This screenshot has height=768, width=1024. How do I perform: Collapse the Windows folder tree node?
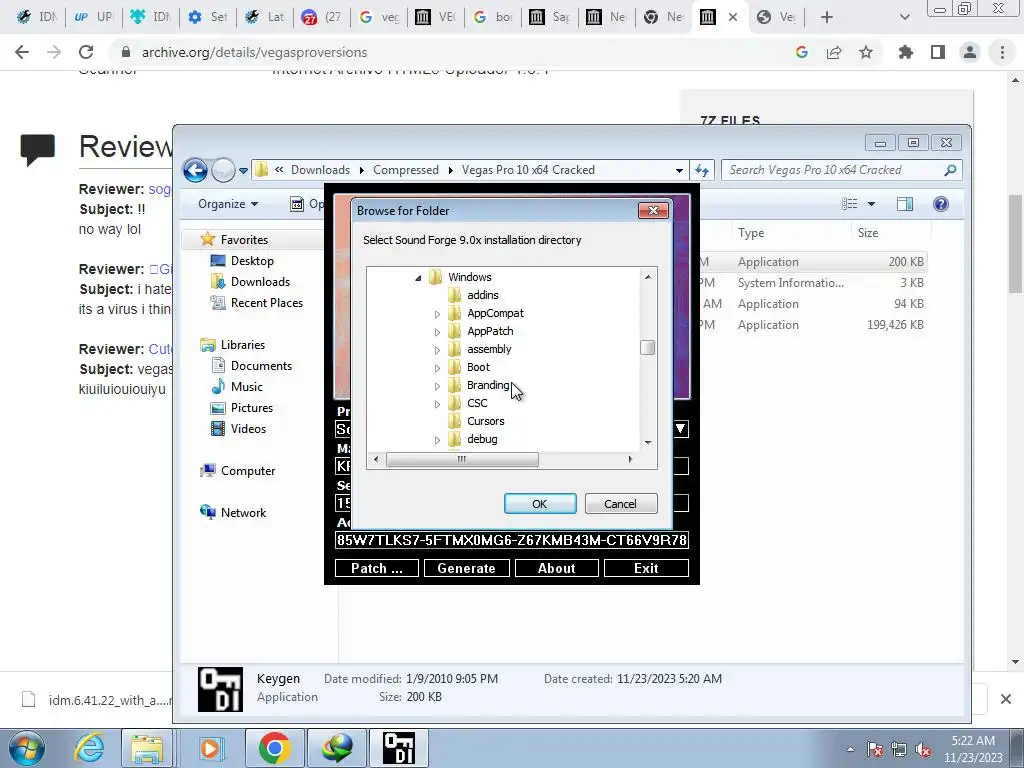418,278
